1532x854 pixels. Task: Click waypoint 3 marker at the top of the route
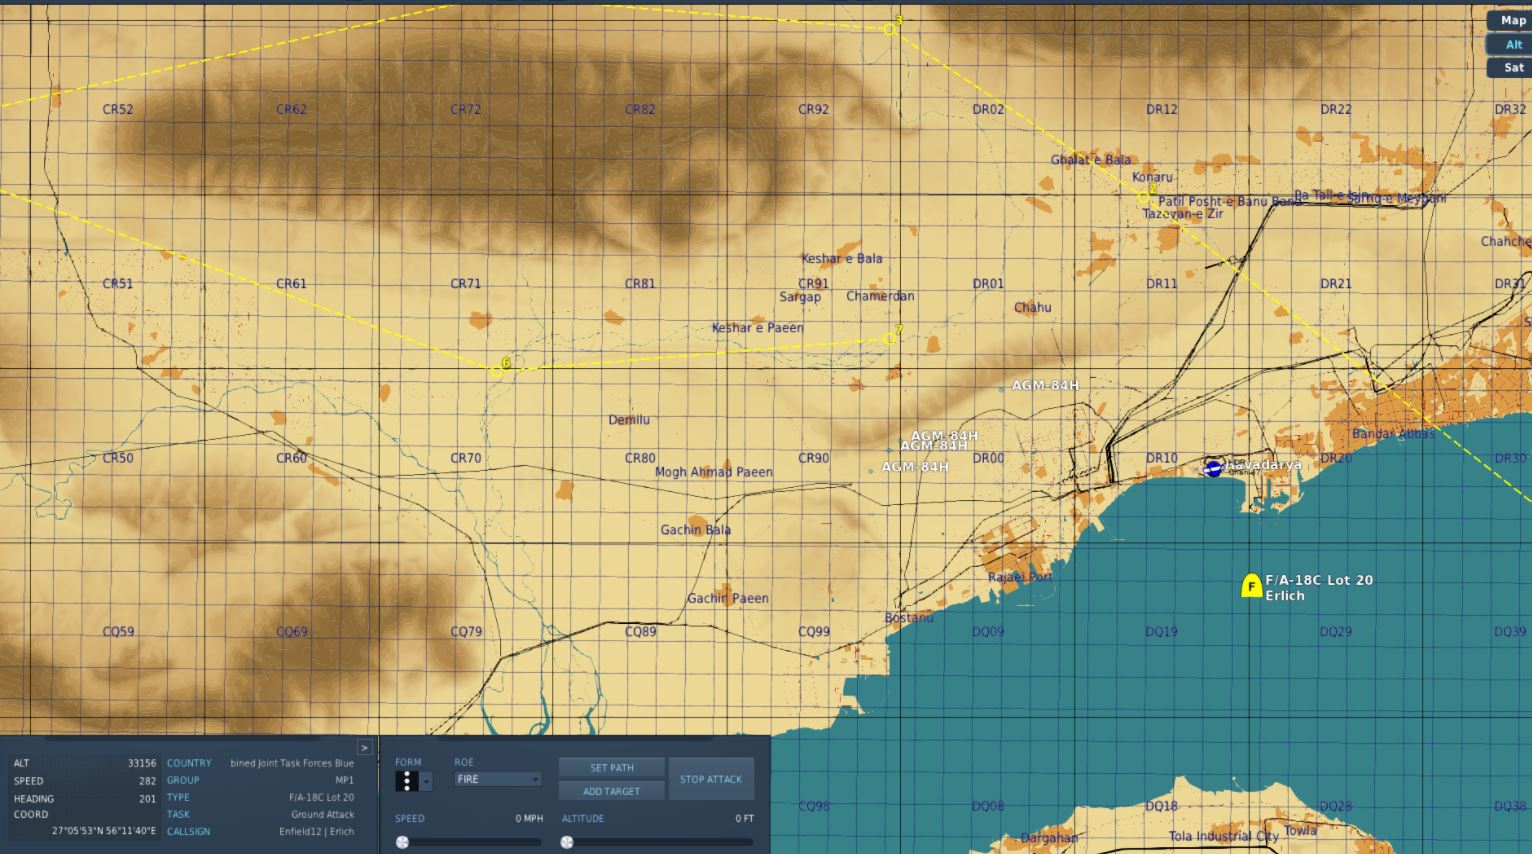(x=889, y=29)
